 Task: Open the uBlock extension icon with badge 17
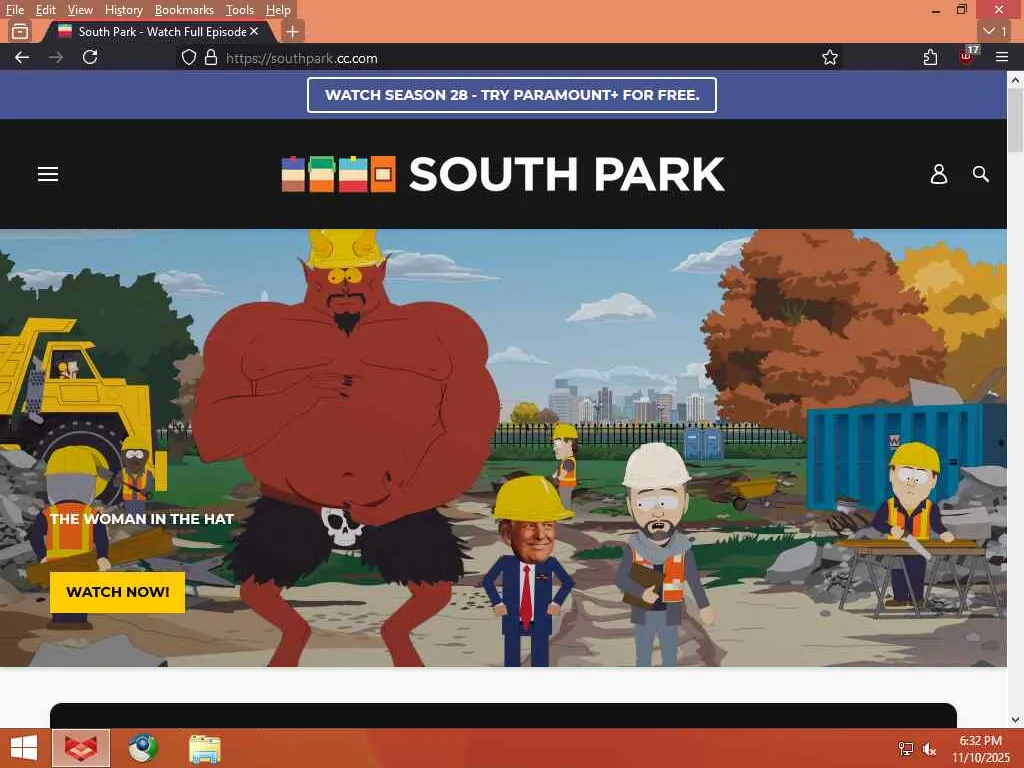[968, 56]
